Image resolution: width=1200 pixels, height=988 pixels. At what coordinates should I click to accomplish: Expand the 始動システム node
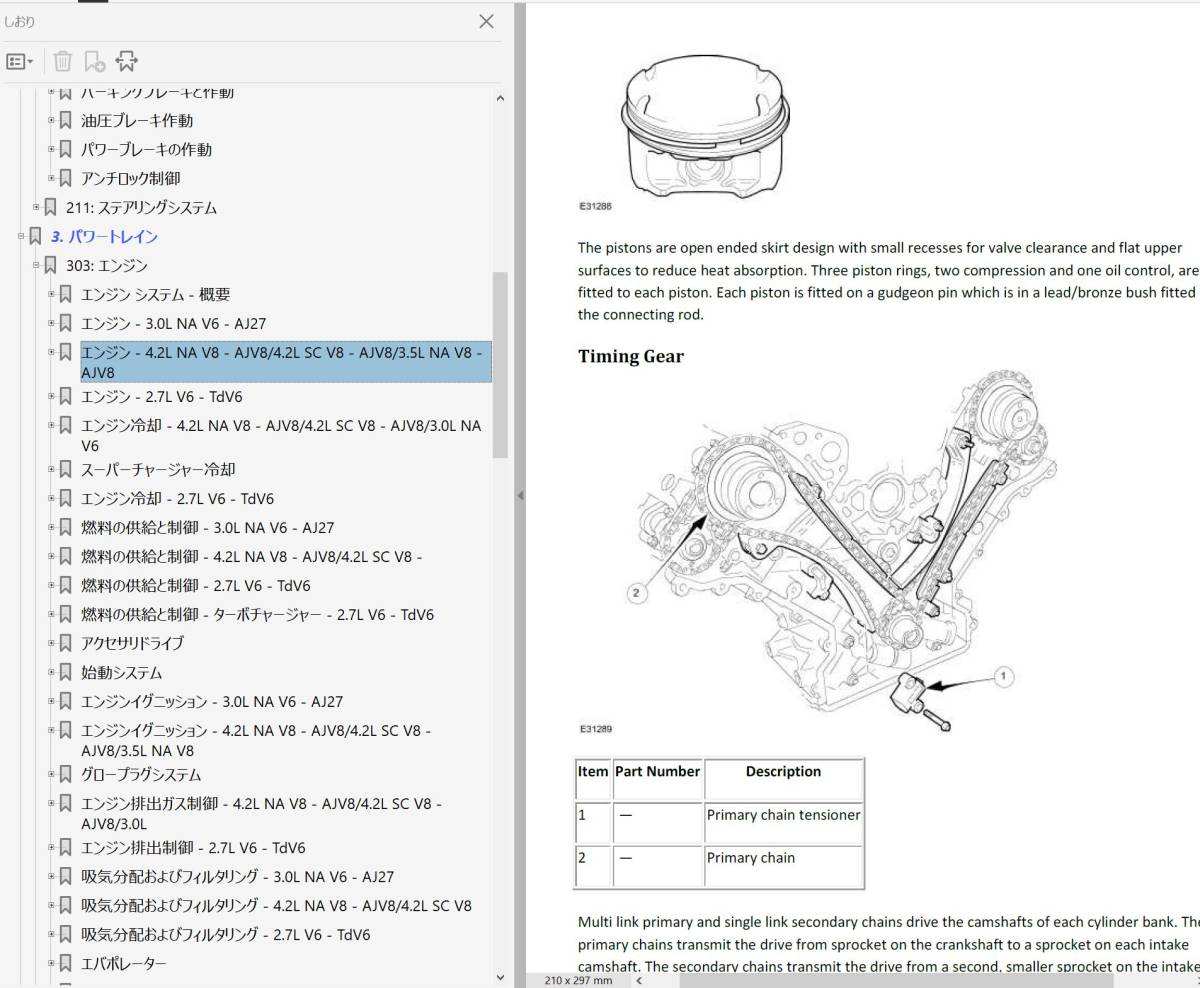pyautogui.click(x=52, y=672)
